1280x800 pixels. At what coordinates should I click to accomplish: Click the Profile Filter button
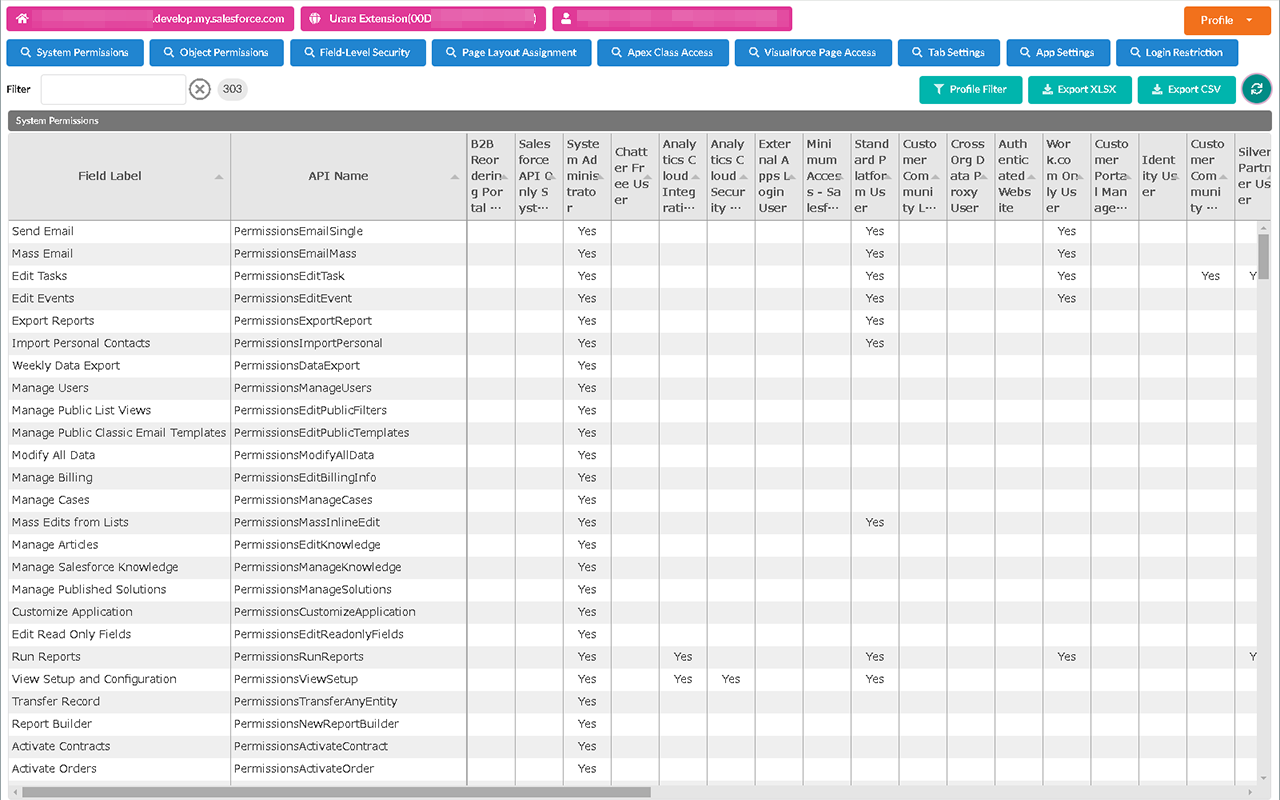970,89
